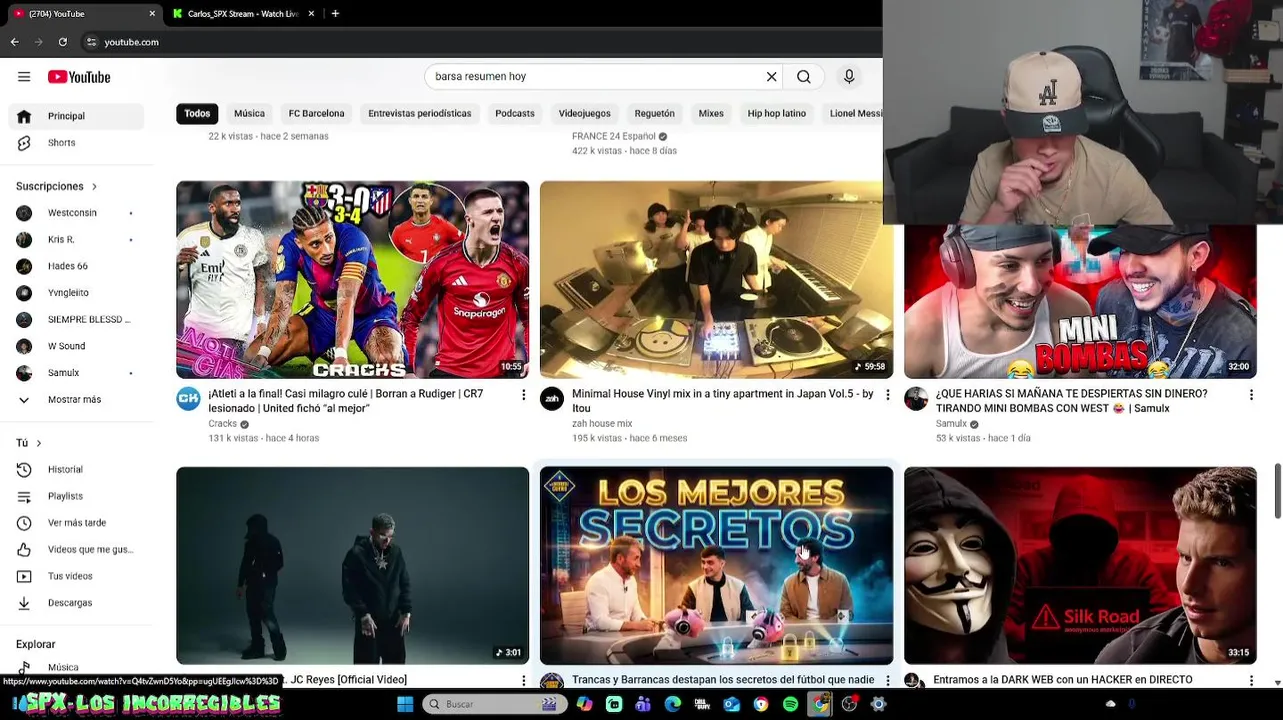Open Spotify from the taskbar
Viewport: 1283px width, 720px height.
tap(790, 704)
